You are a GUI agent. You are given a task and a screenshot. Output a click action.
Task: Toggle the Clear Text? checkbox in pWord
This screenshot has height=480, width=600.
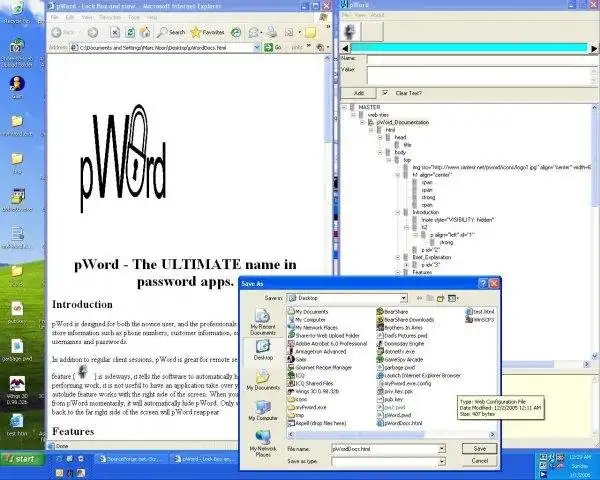pyautogui.click(x=385, y=93)
